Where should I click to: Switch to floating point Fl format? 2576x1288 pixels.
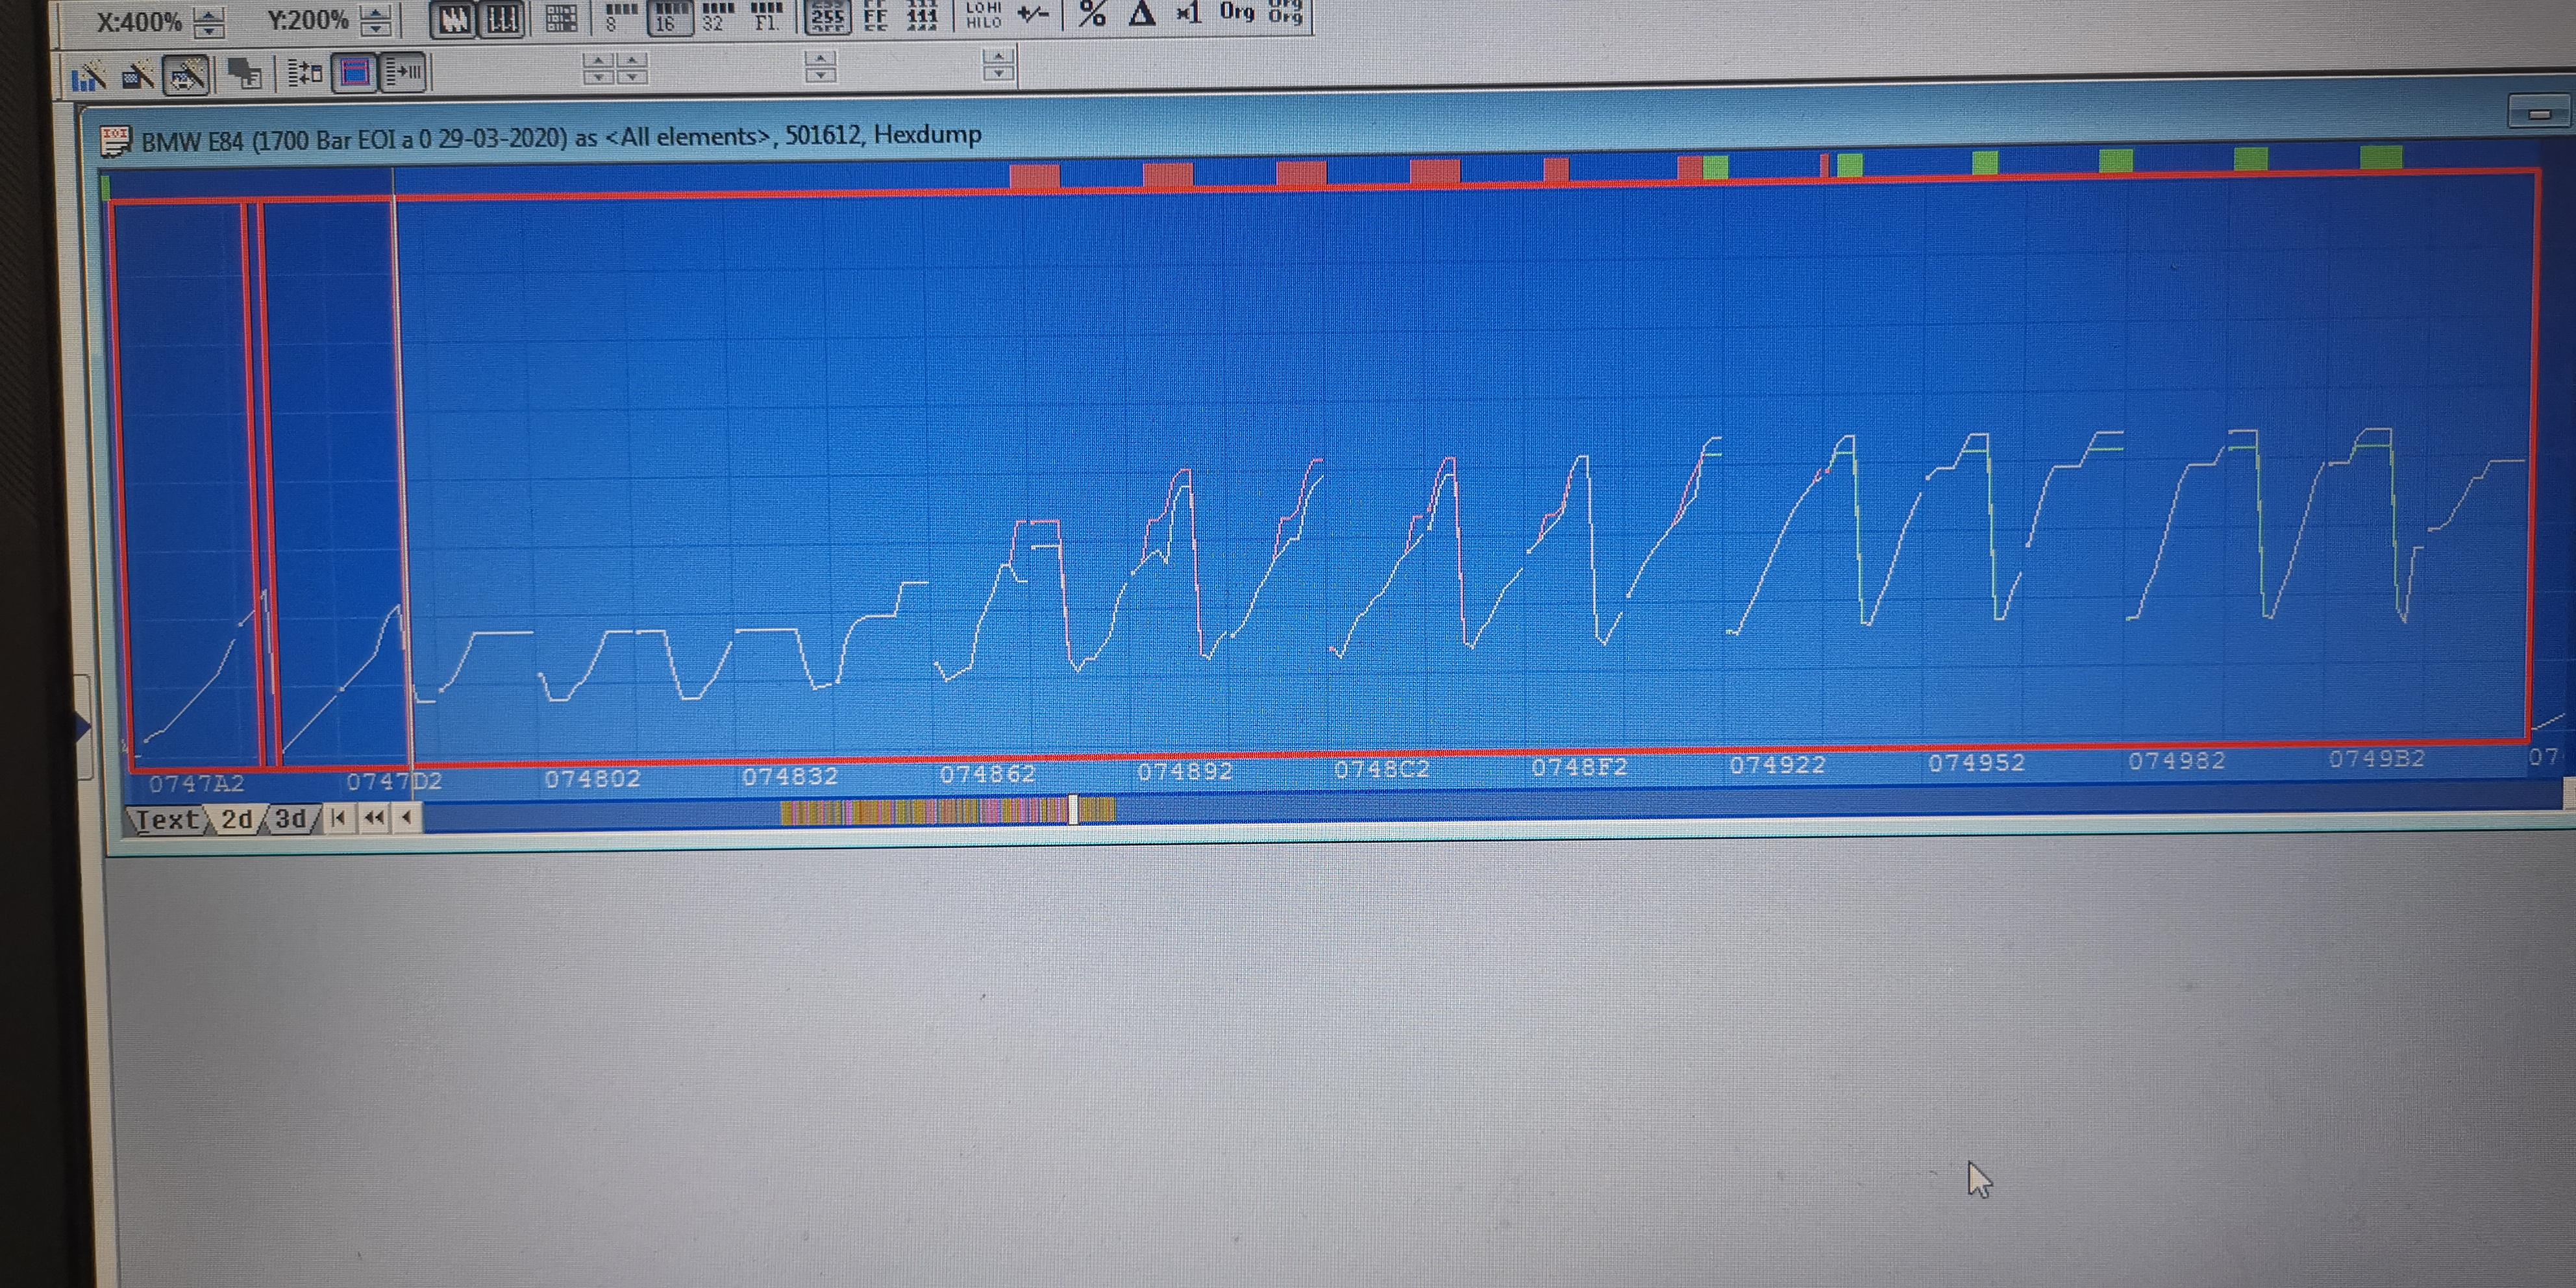coord(766,17)
